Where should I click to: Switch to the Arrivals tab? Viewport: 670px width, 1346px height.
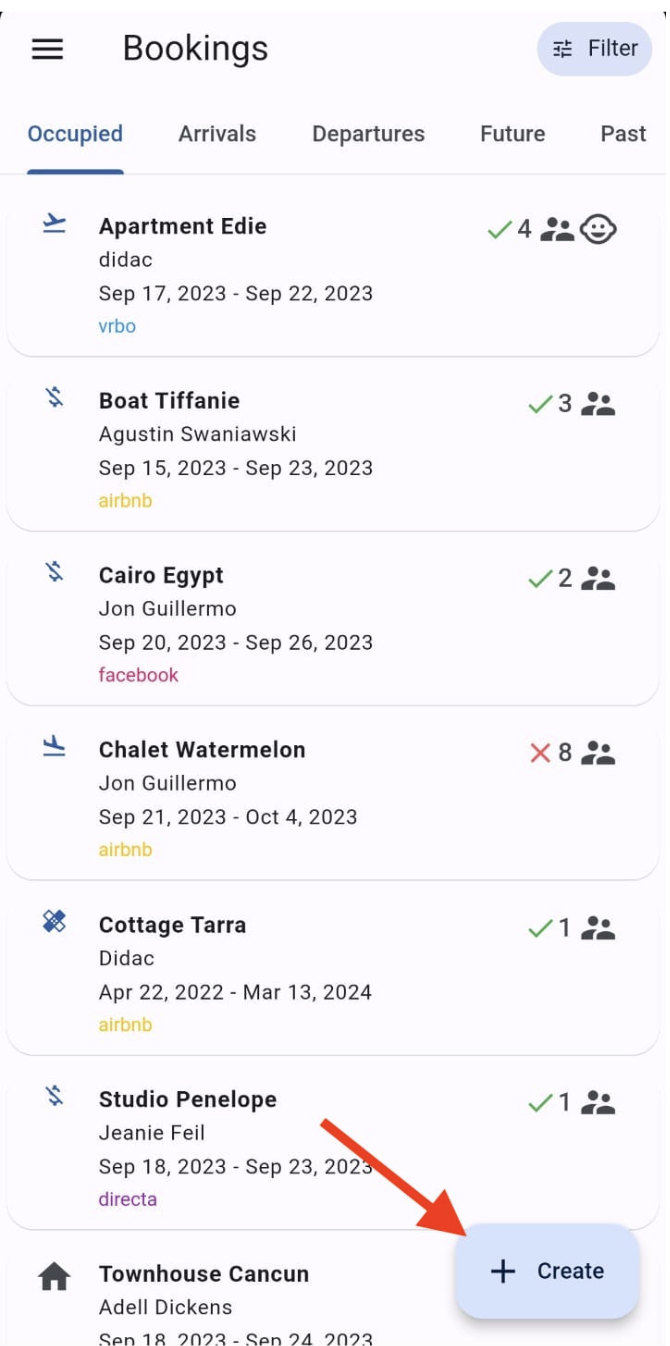(217, 134)
